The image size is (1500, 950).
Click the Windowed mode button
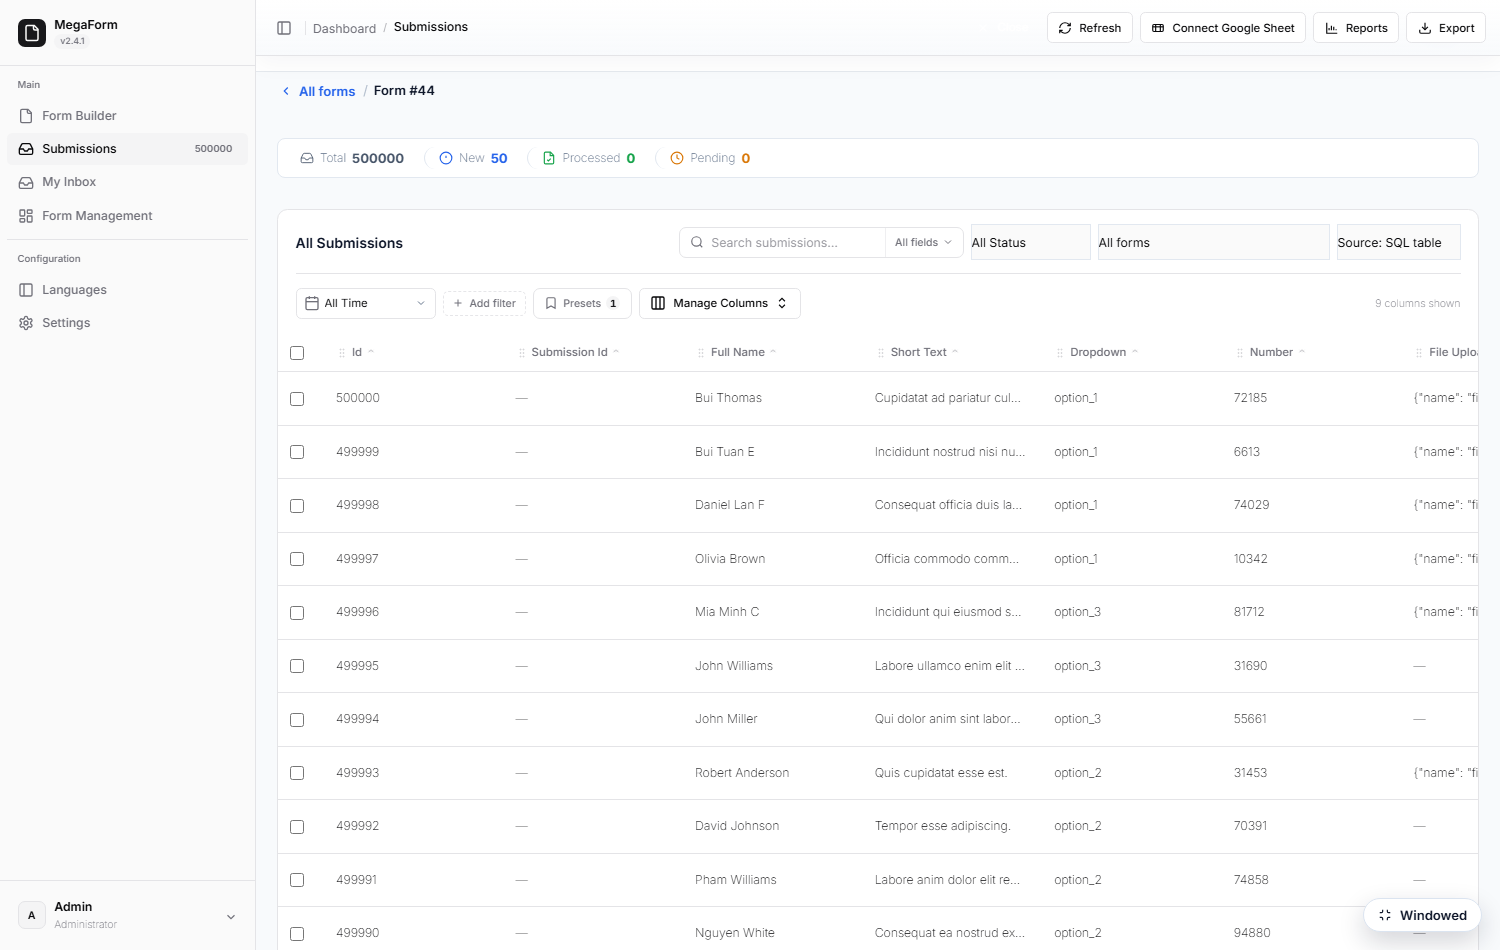(1422, 915)
